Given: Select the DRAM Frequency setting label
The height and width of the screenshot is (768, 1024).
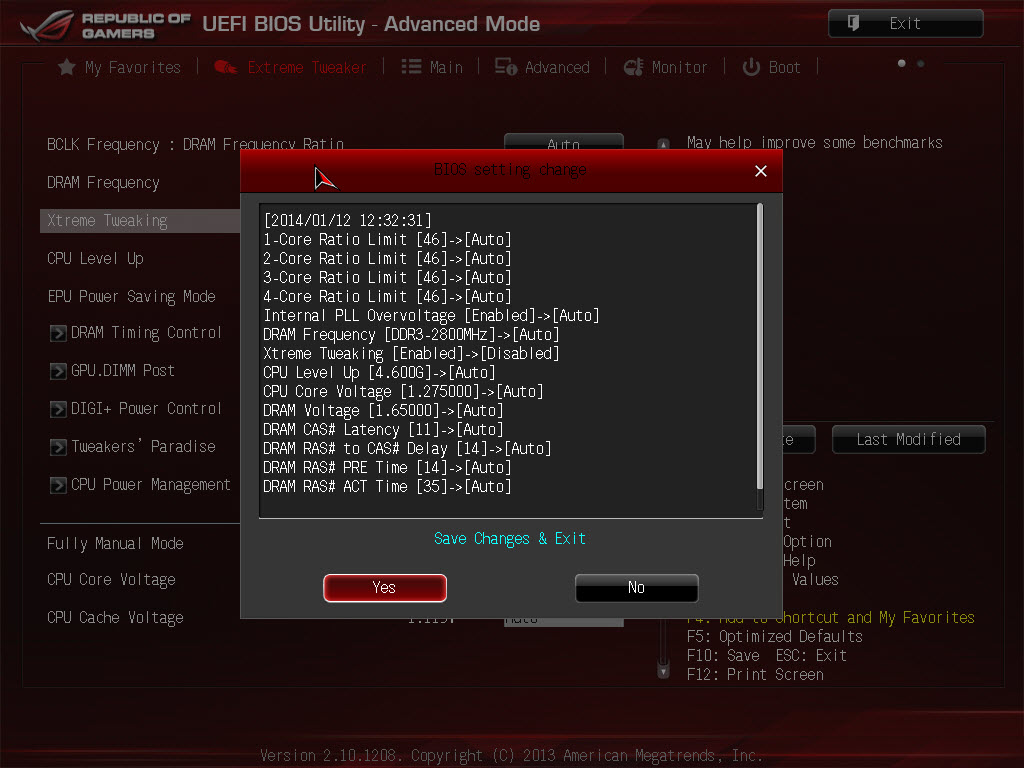Looking at the screenshot, I should pyautogui.click(x=103, y=183).
